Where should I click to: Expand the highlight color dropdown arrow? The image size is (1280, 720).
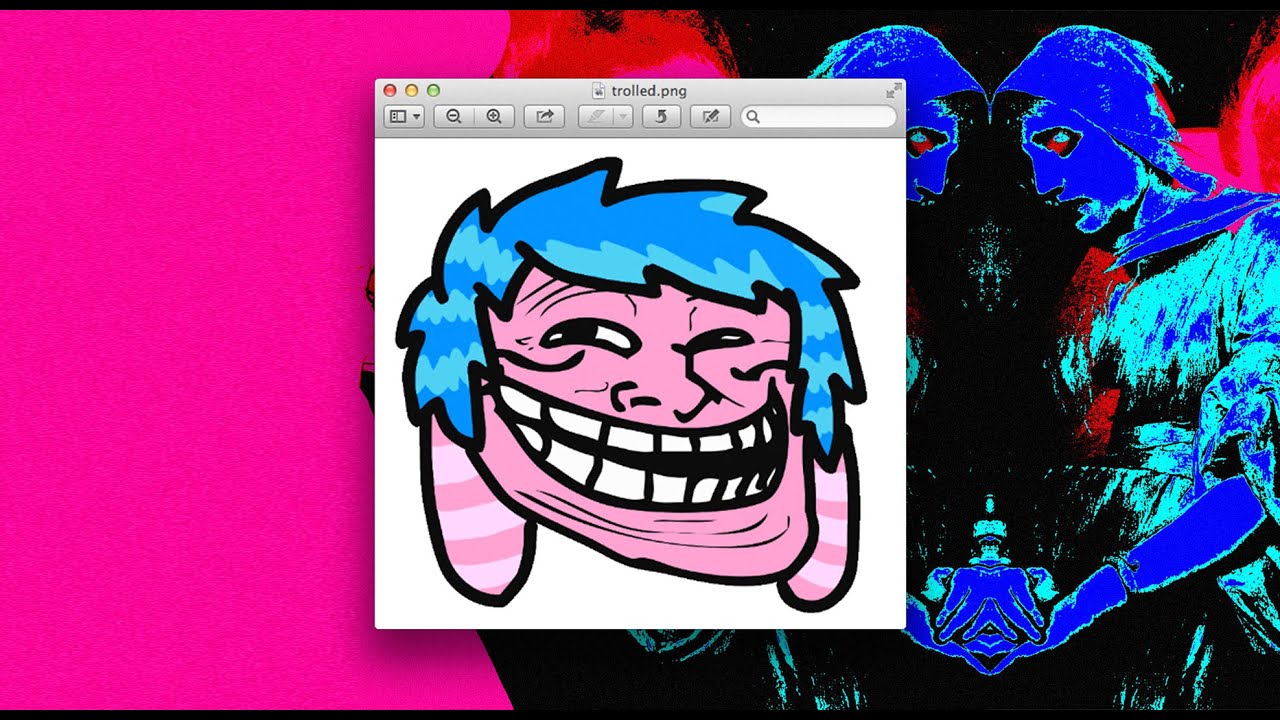click(622, 117)
